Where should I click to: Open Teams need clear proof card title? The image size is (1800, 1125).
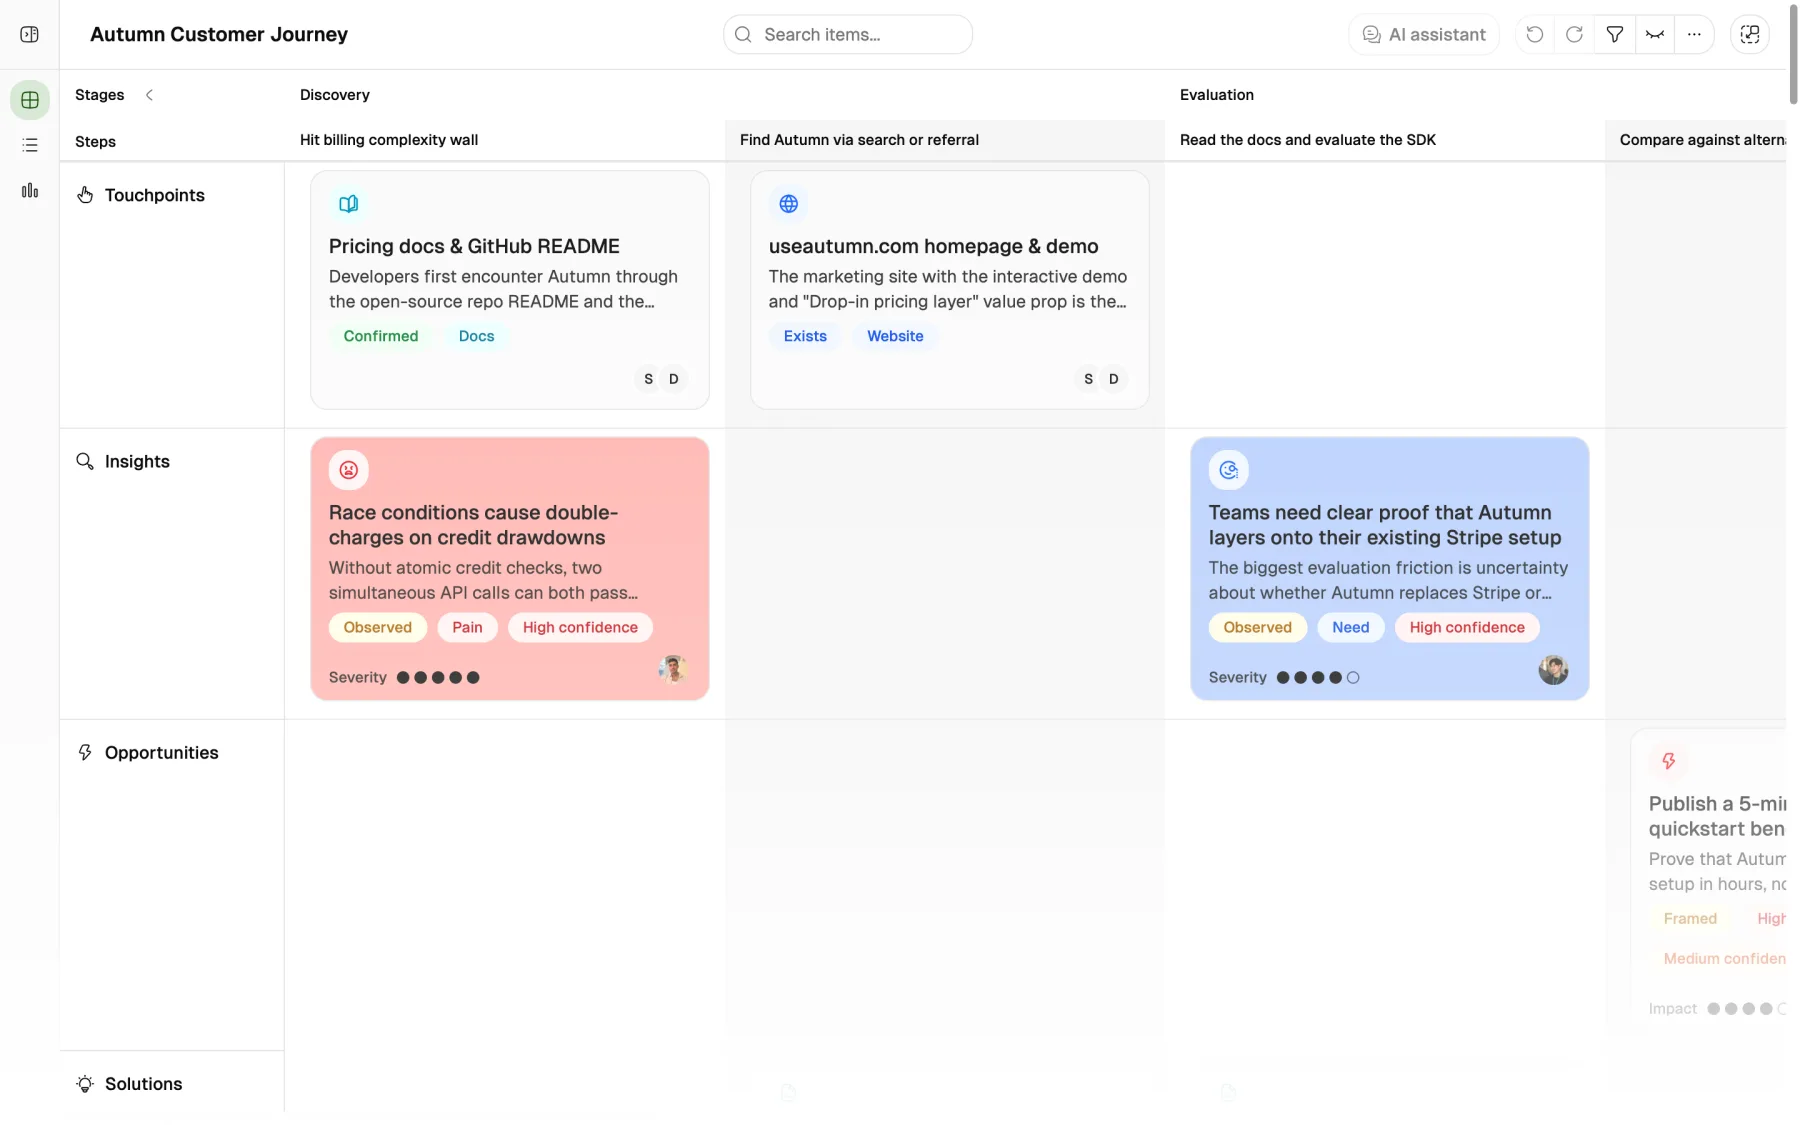(1384, 525)
